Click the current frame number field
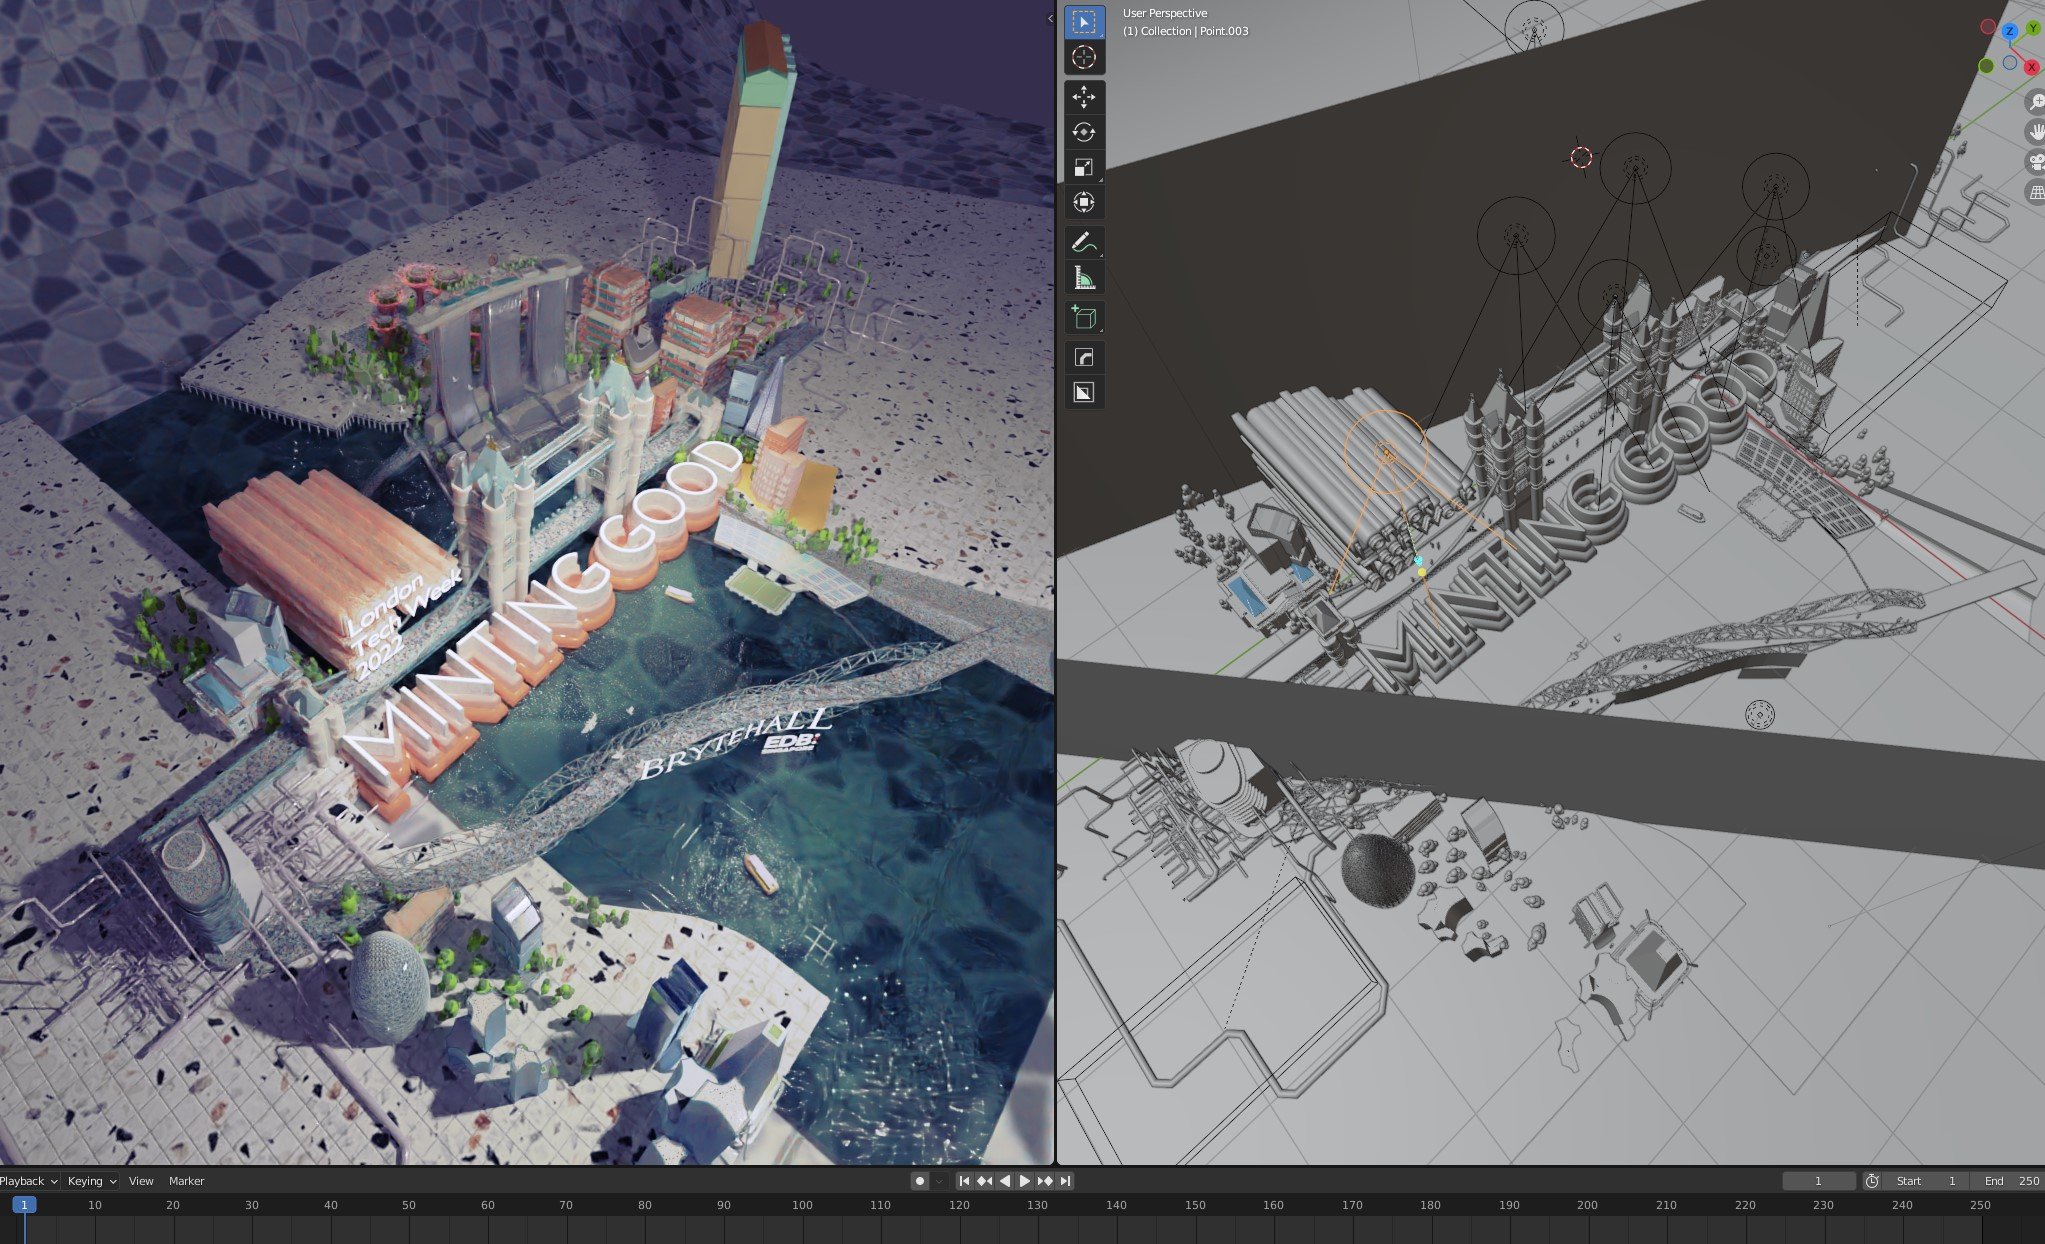2045x1244 pixels. pyautogui.click(x=1819, y=1181)
